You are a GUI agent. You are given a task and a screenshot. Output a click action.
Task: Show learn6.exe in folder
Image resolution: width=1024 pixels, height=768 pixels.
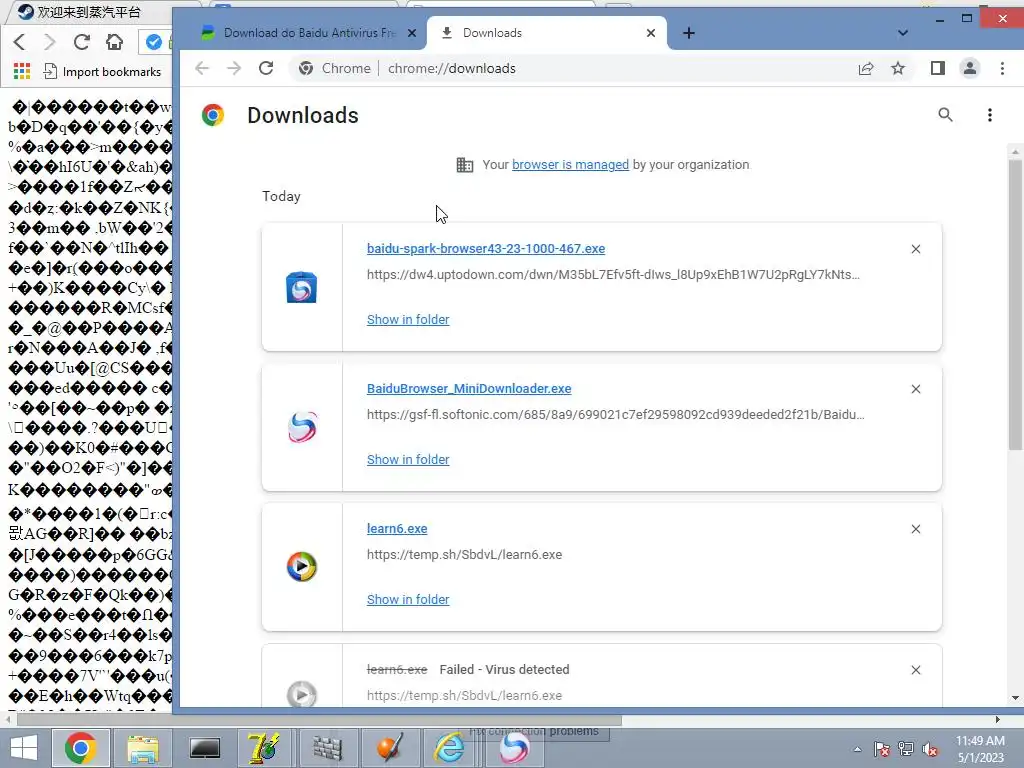408,600
